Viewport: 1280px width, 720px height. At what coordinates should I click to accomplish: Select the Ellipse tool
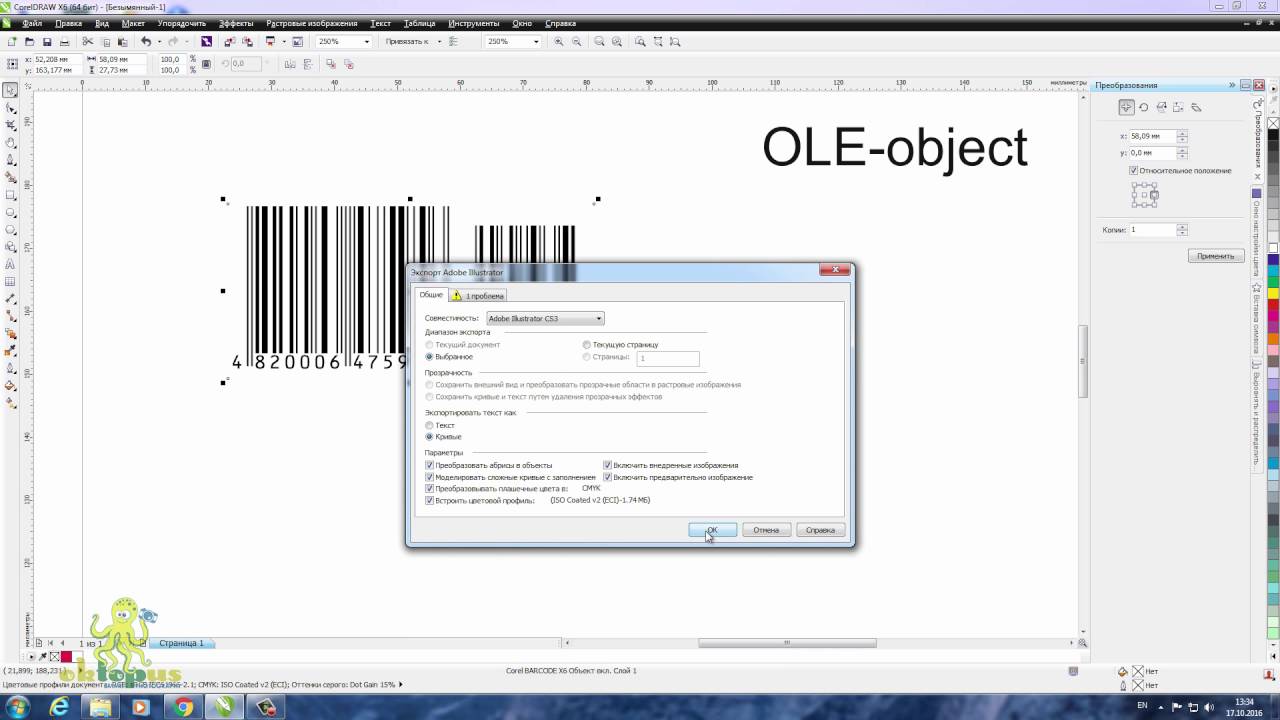[11, 213]
